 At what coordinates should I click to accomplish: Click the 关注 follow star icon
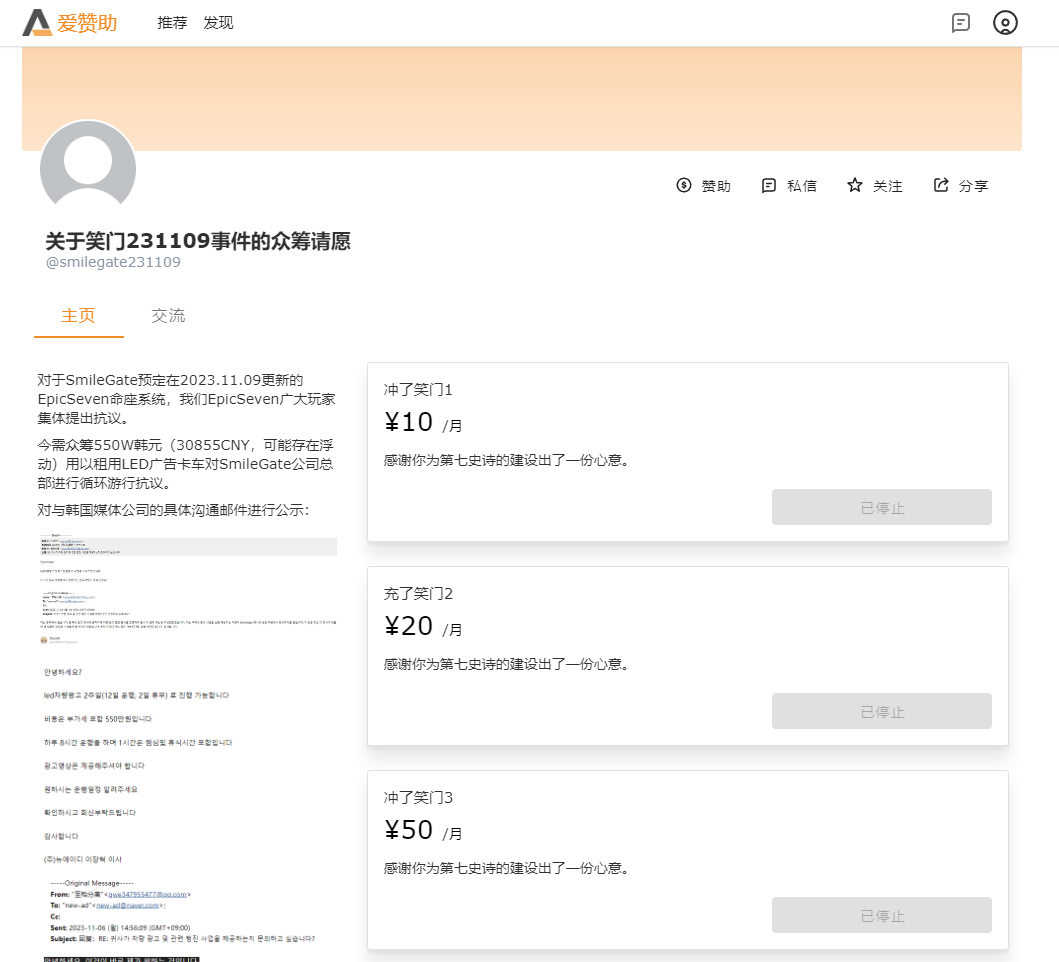click(855, 186)
